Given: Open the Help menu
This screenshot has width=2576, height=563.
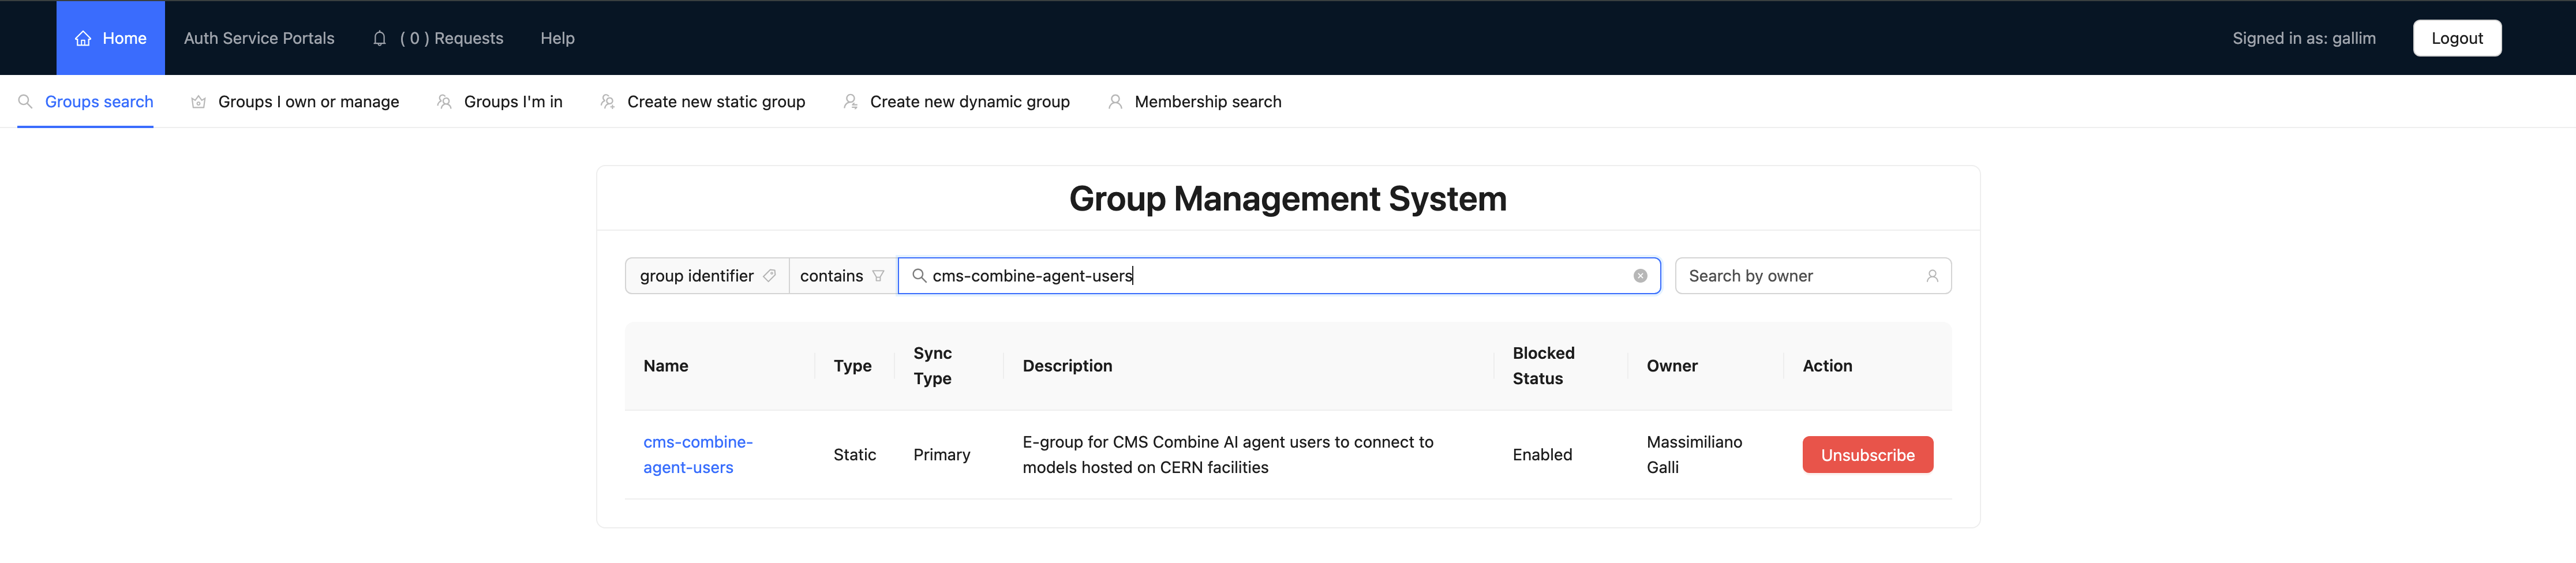Looking at the screenshot, I should pos(558,38).
